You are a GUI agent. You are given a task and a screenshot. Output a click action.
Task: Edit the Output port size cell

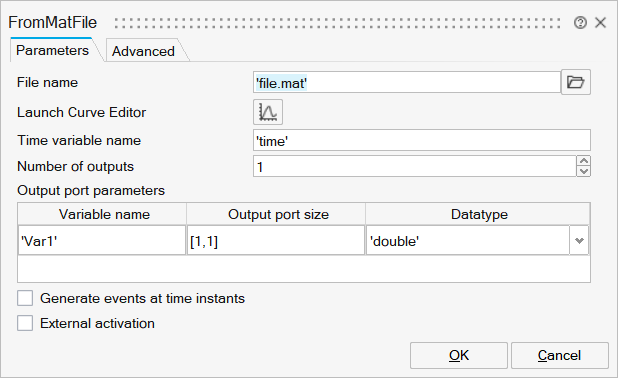tap(275, 240)
